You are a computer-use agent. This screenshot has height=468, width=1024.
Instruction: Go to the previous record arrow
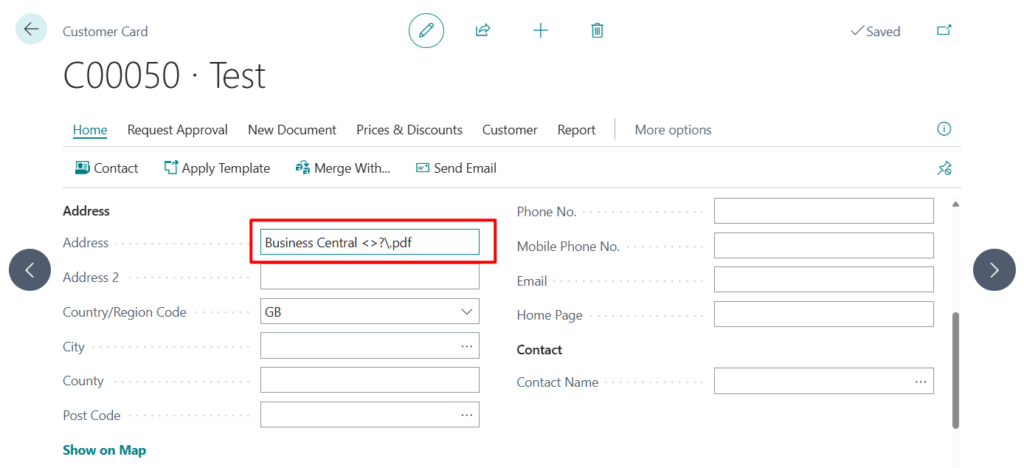click(30, 270)
